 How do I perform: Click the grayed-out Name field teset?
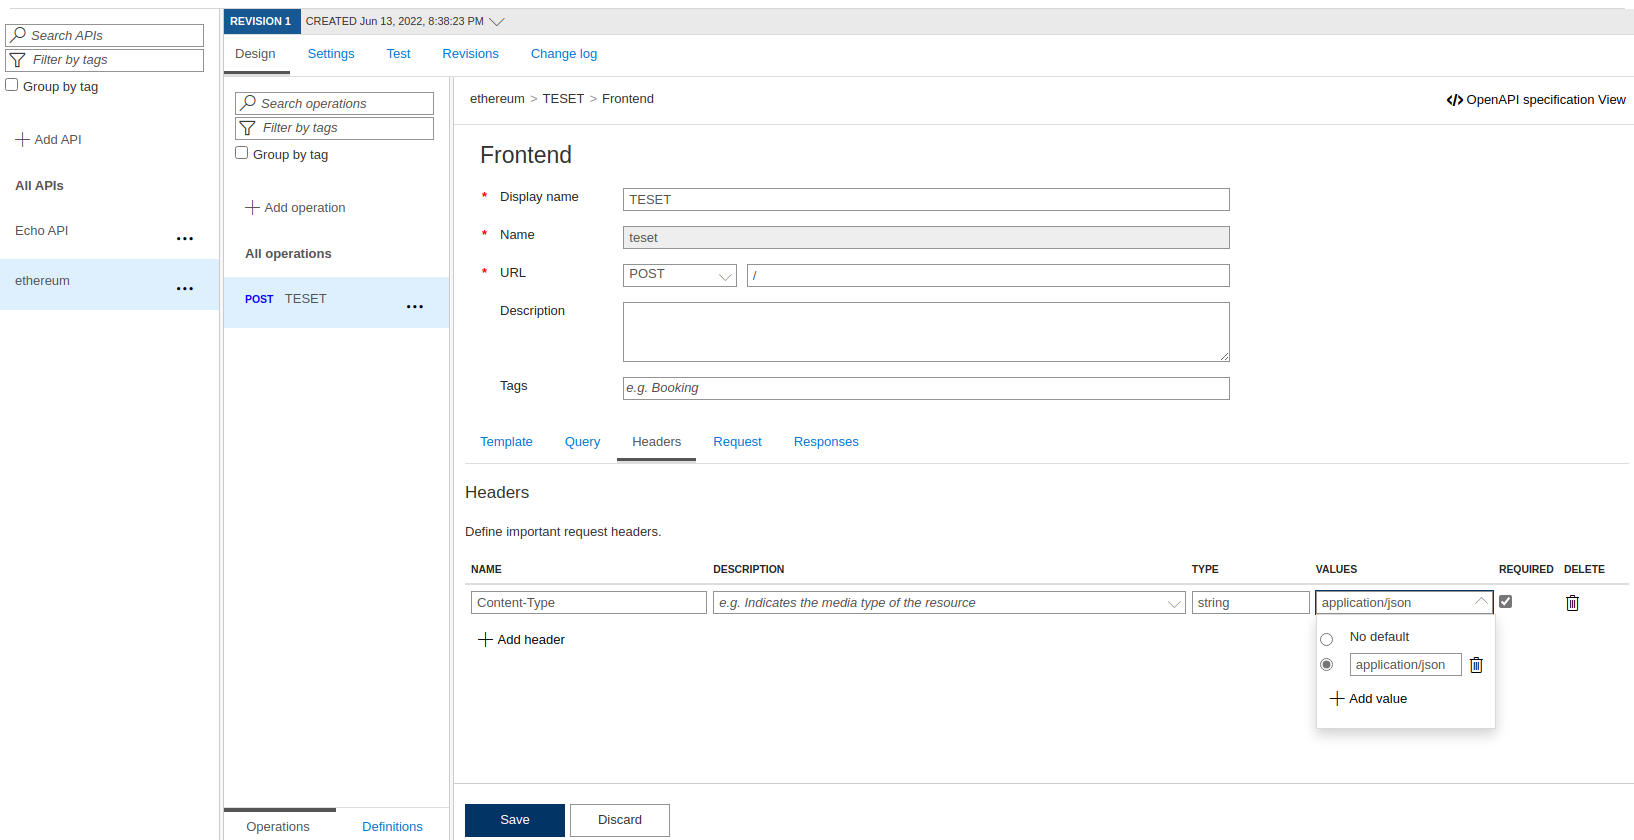(926, 238)
